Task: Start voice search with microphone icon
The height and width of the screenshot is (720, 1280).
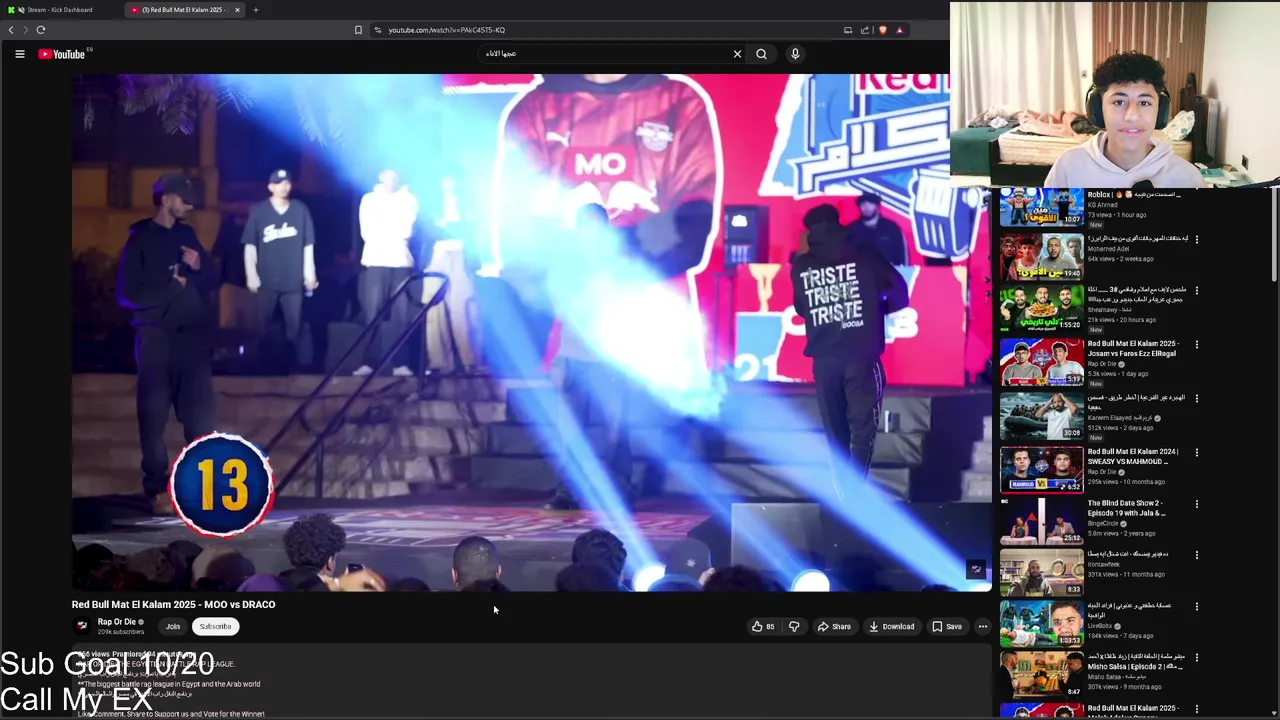Action: tap(795, 54)
